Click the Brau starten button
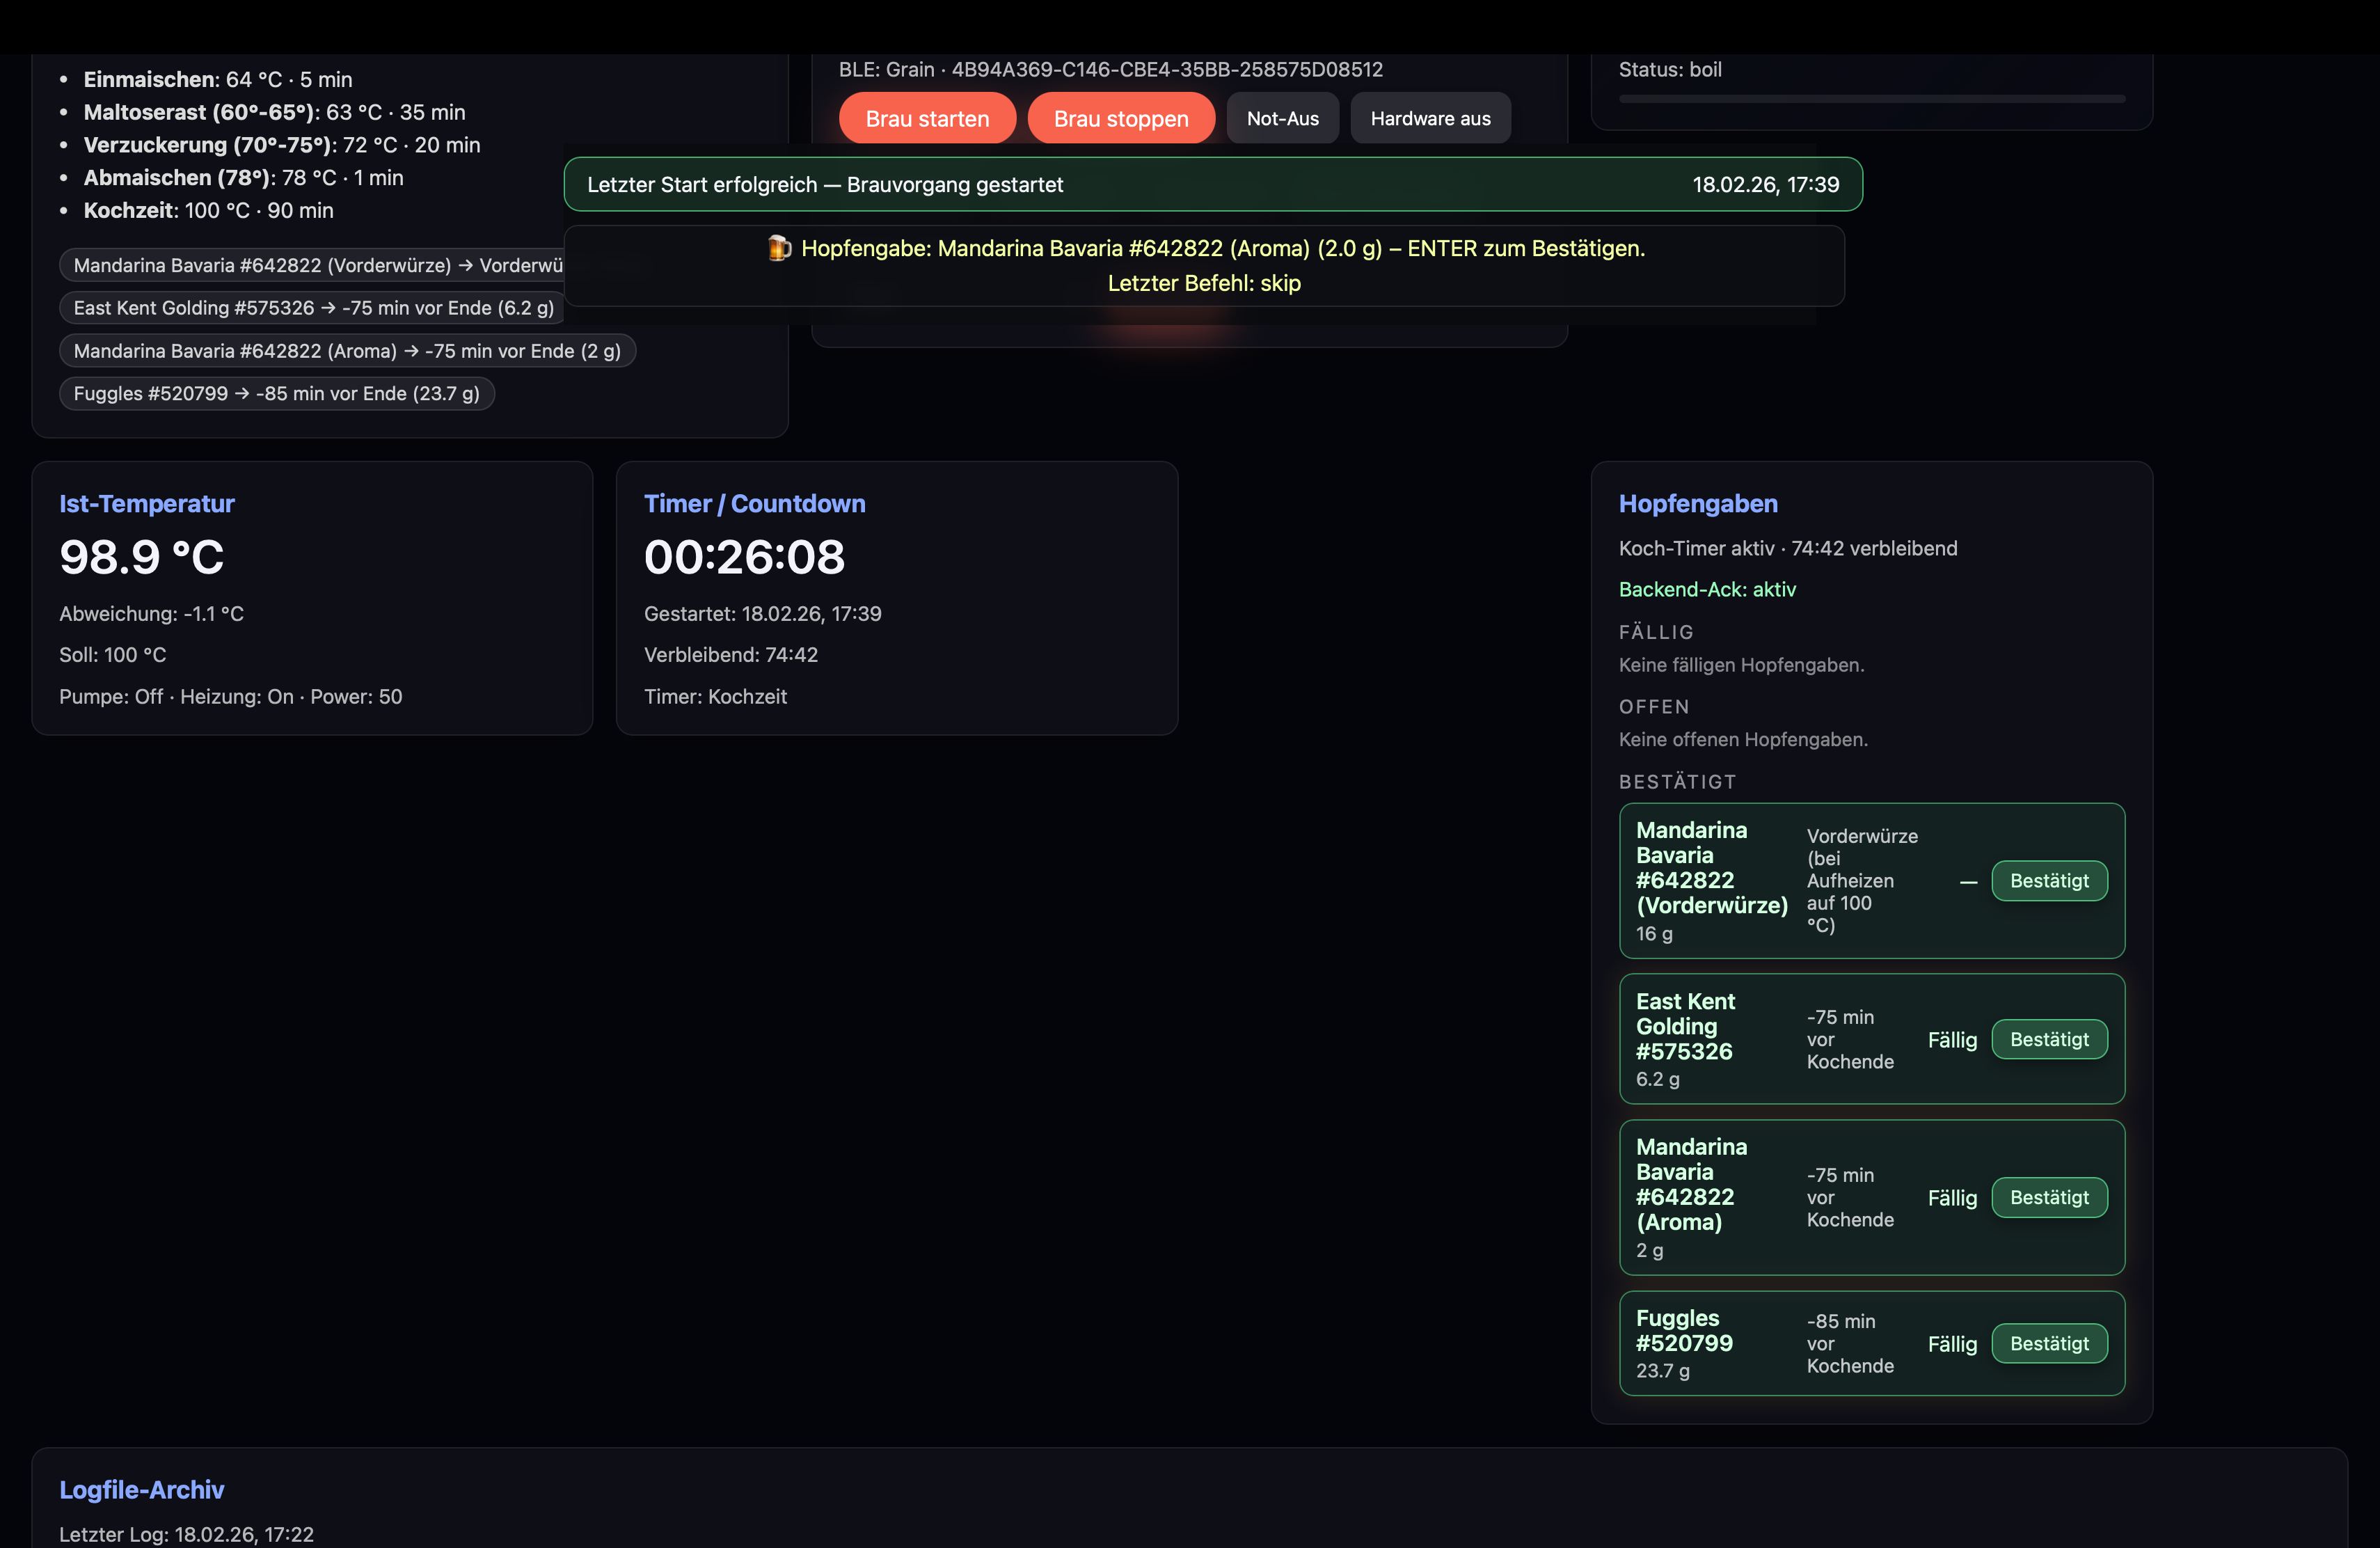Screen dimensions: 2380x1548 [x=926, y=119]
